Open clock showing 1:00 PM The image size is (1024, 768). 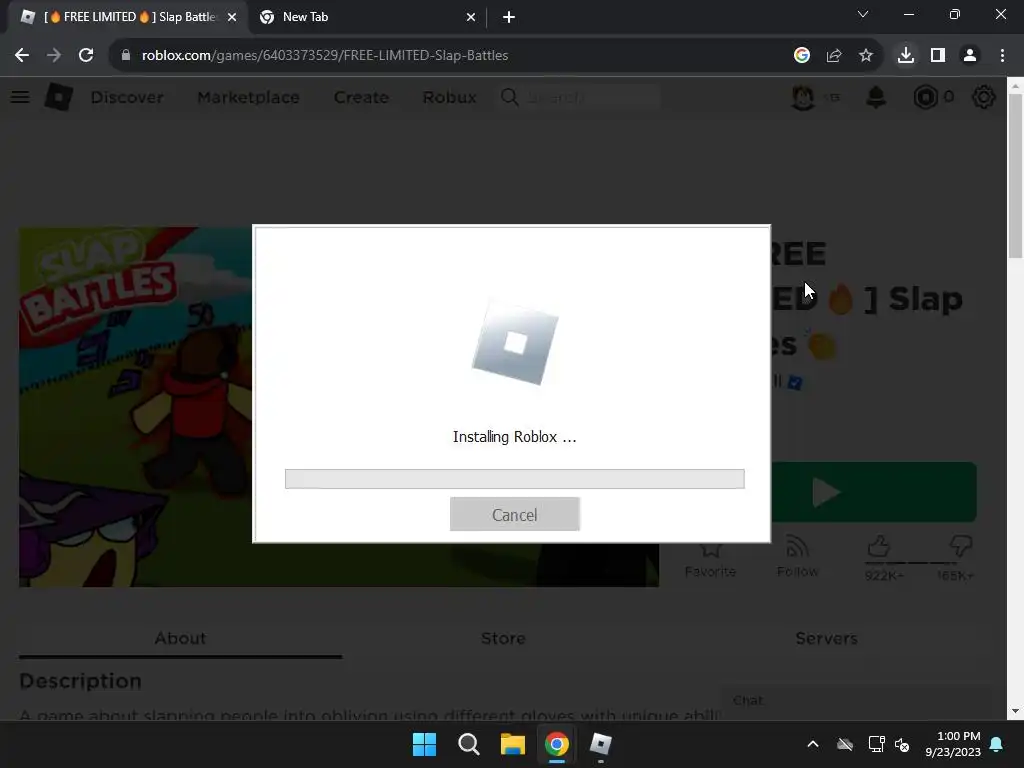tap(953, 744)
